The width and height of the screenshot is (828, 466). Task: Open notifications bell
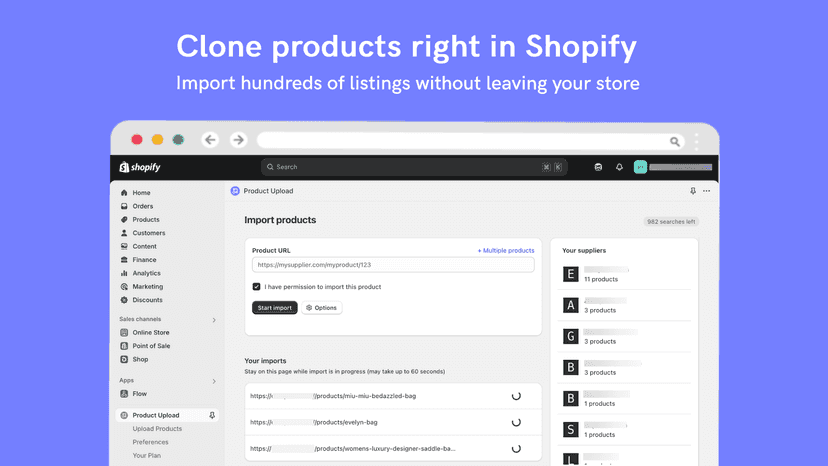pos(619,167)
